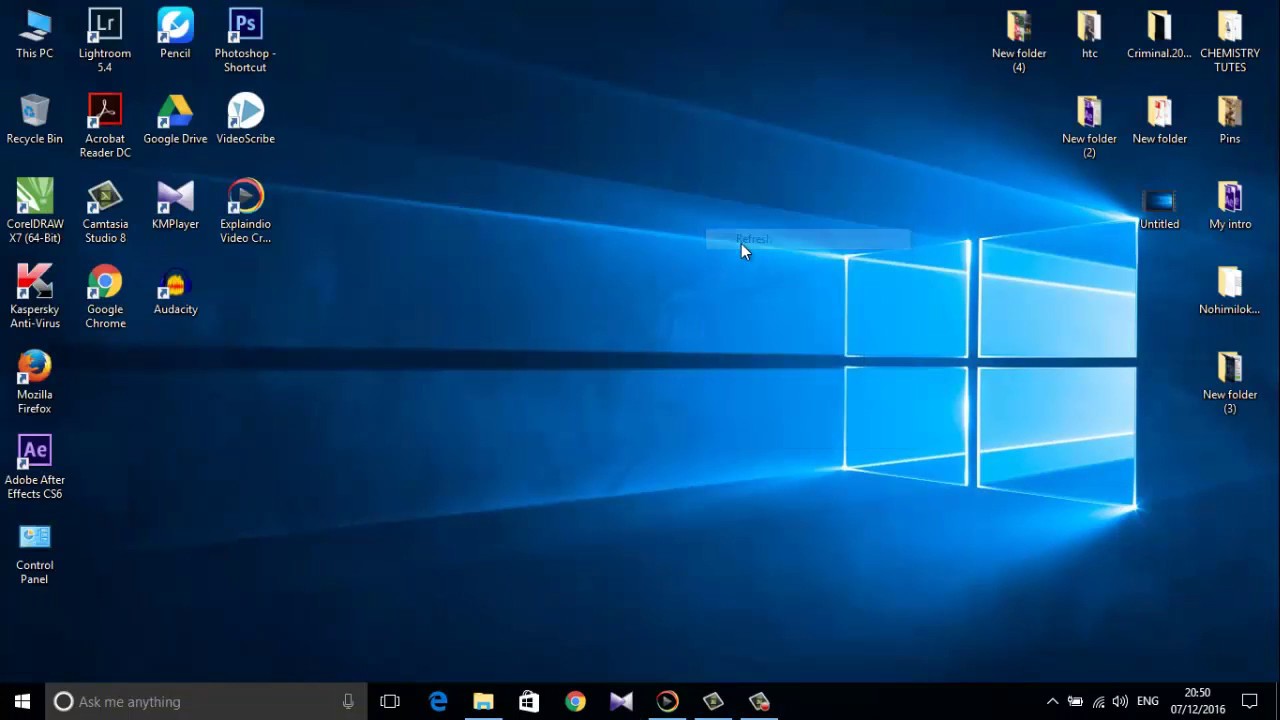Screen dimensions: 1280x720
Task: Open the volume control tray icon
Action: pos(1120,701)
